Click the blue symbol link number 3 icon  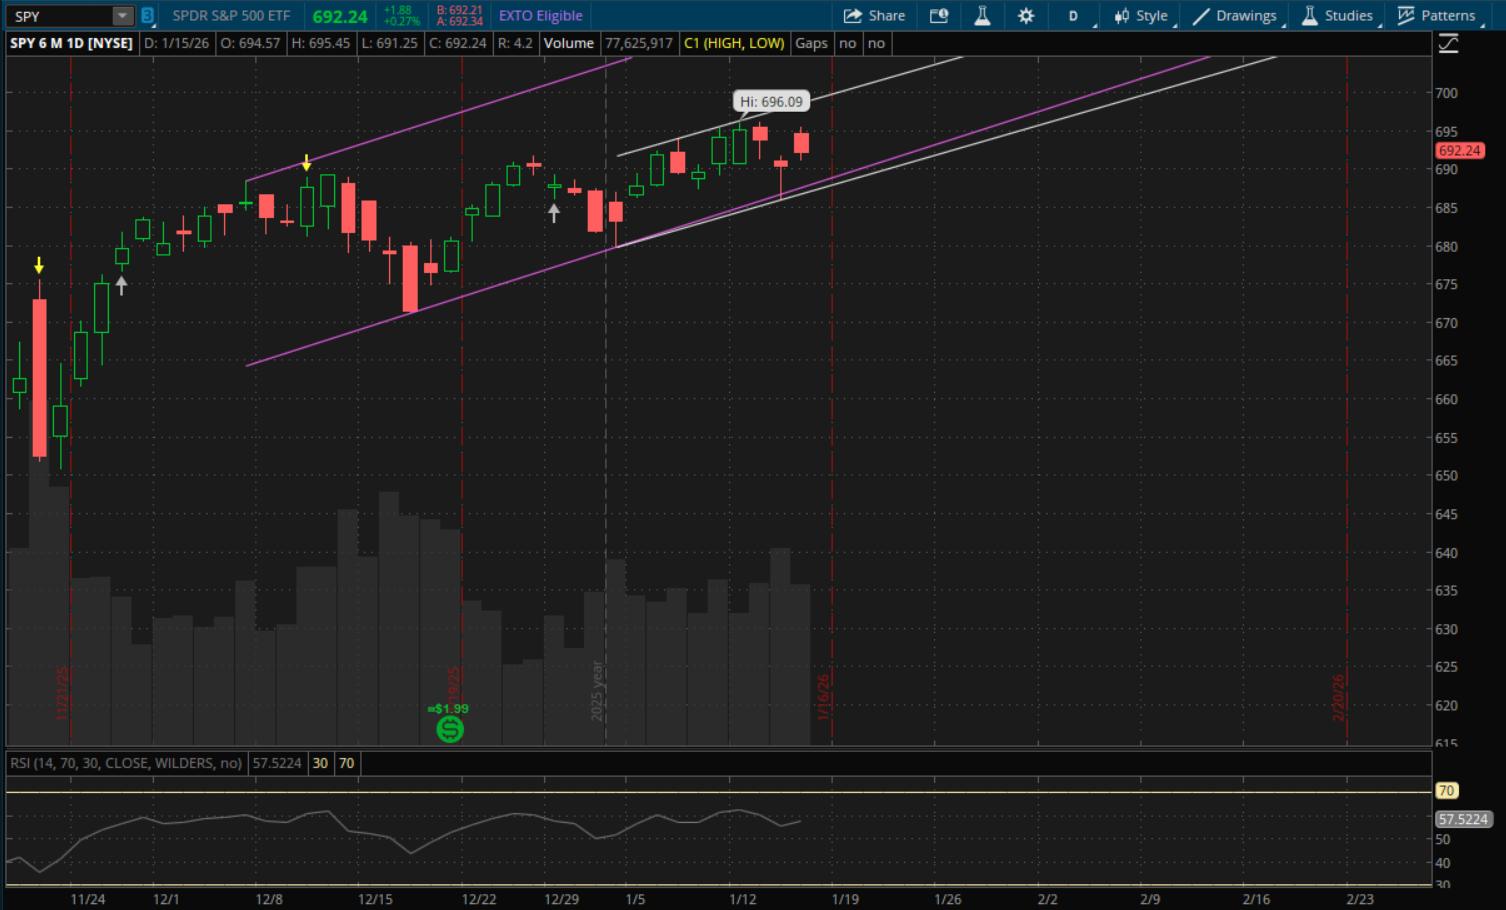(147, 16)
